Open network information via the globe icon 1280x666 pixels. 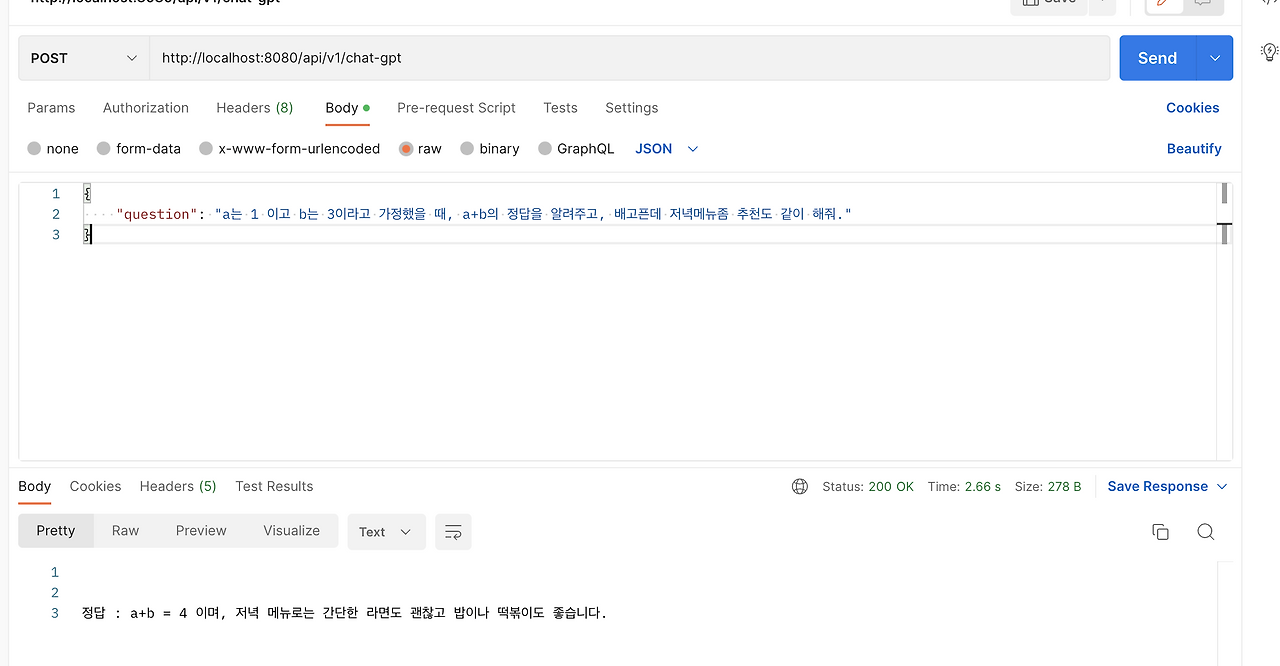[x=799, y=486]
